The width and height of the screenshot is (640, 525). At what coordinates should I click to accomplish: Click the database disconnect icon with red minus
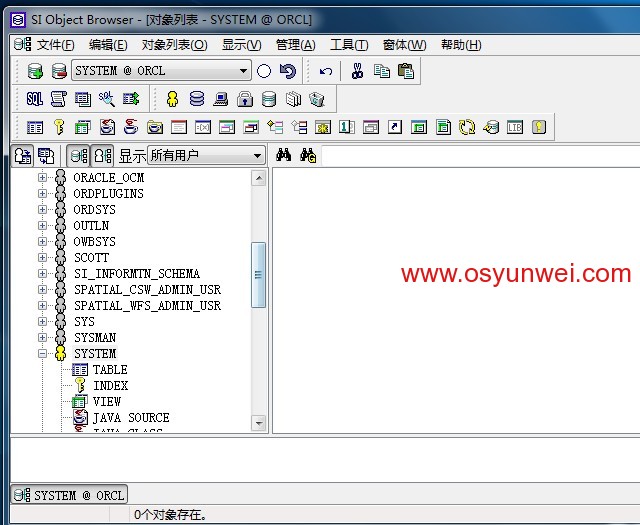[59, 71]
